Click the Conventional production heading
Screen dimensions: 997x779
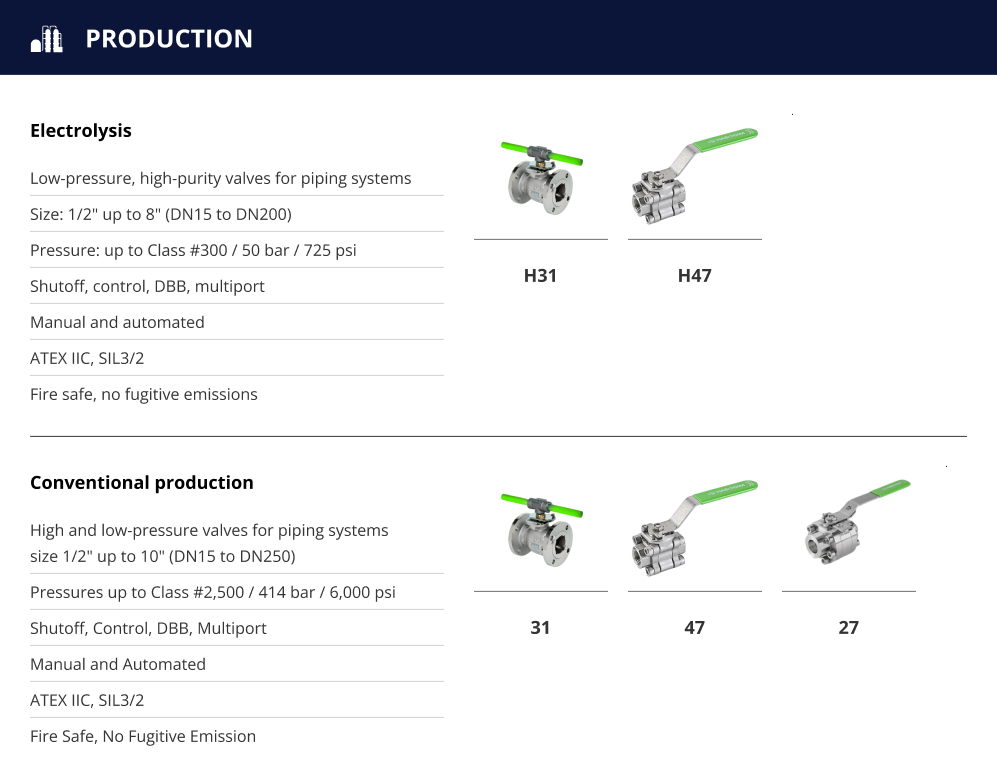142,483
